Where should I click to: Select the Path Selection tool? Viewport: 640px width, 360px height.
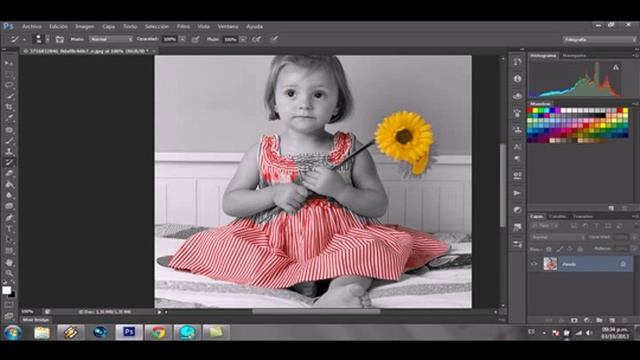tap(9, 240)
